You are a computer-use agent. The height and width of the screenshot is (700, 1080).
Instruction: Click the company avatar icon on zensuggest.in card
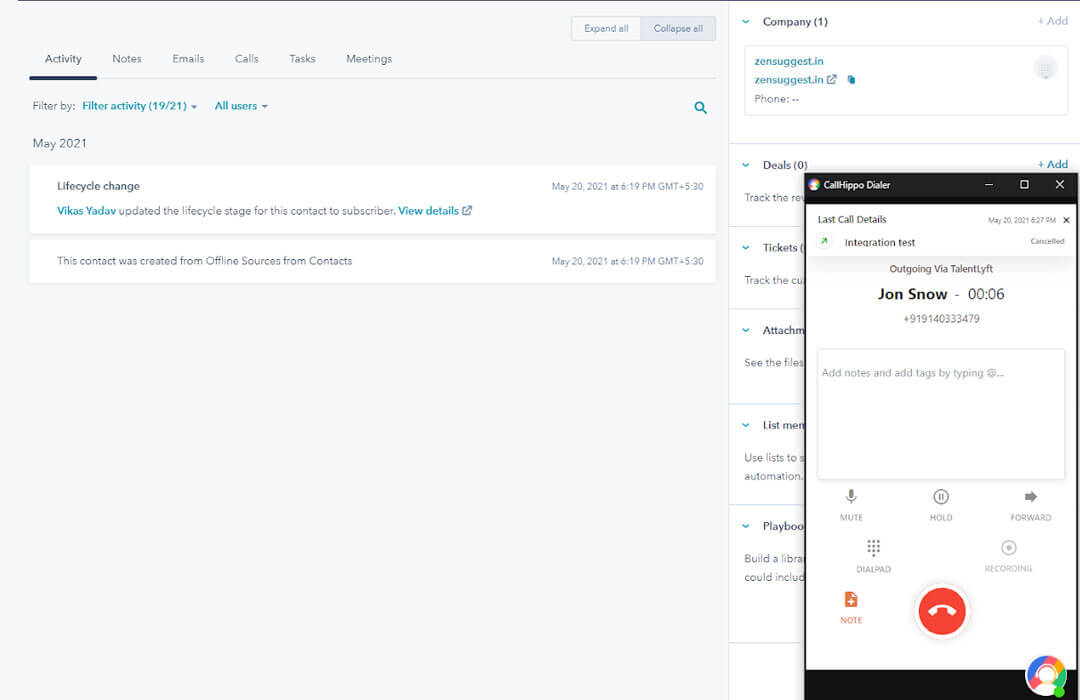coord(1045,68)
